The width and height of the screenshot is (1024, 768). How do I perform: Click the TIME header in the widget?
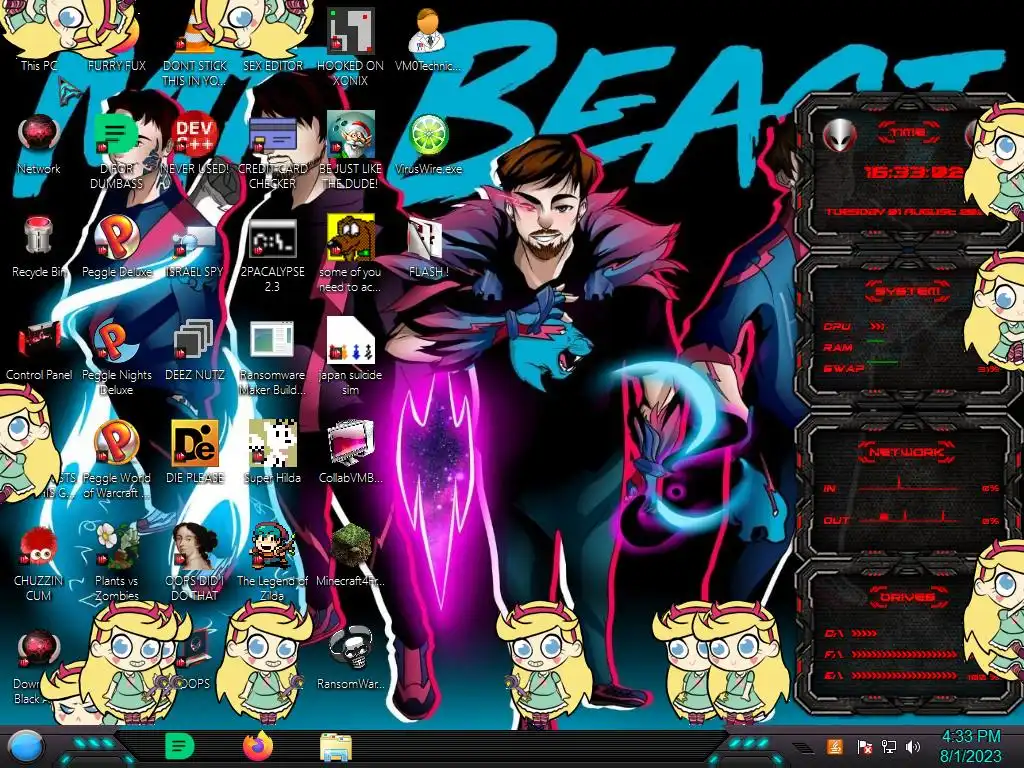pos(908,133)
